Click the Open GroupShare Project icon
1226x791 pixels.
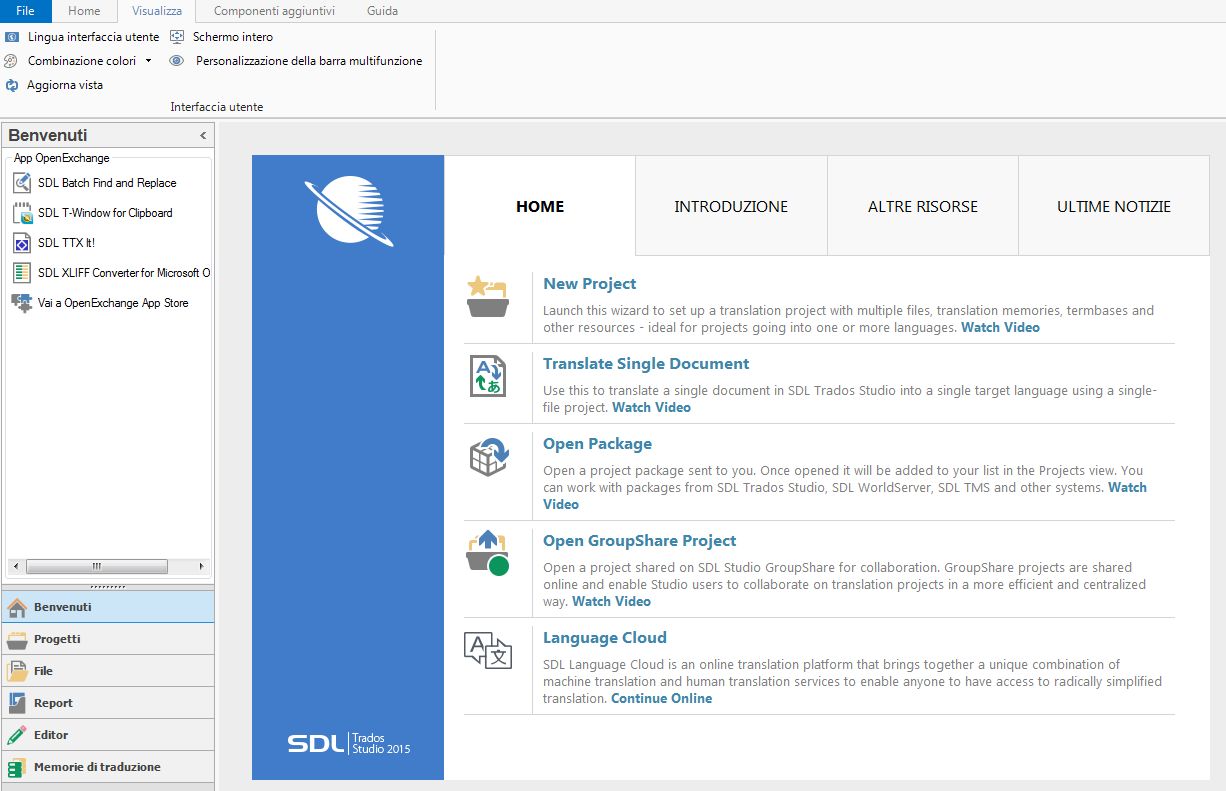pos(488,553)
